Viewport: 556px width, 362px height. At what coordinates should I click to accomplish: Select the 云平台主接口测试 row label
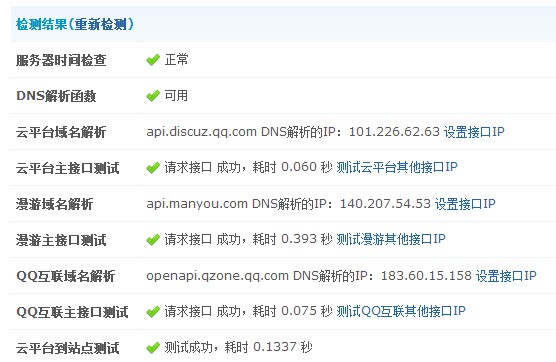click(x=67, y=168)
